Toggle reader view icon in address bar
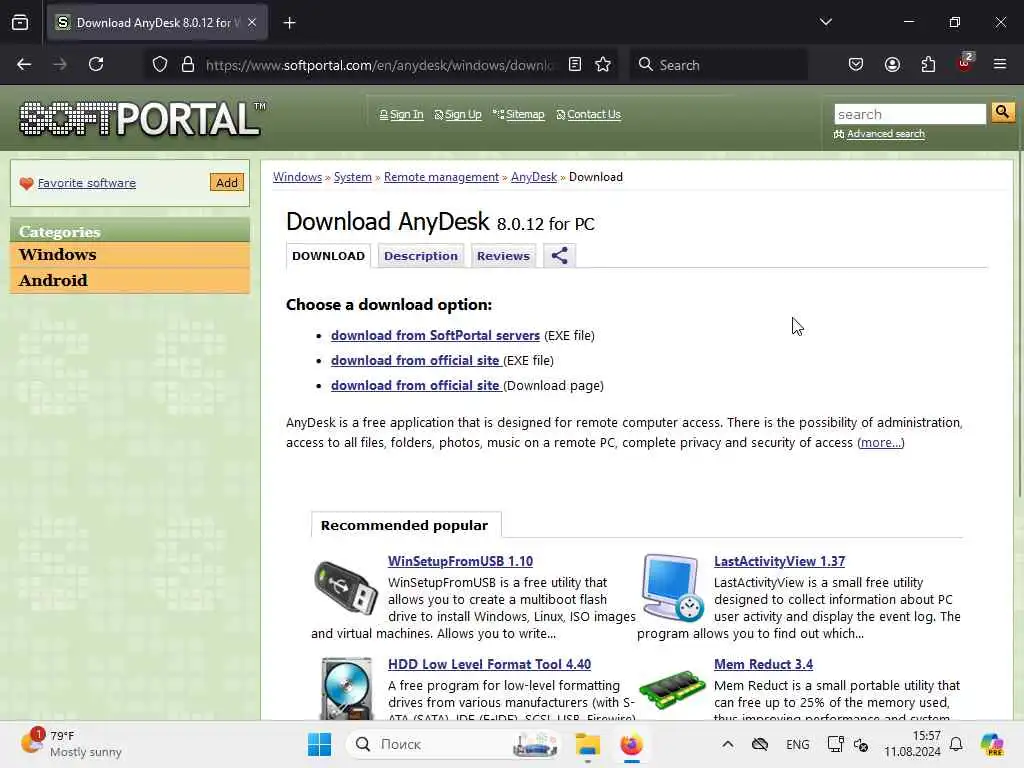This screenshot has width=1024, height=768. point(575,64)
